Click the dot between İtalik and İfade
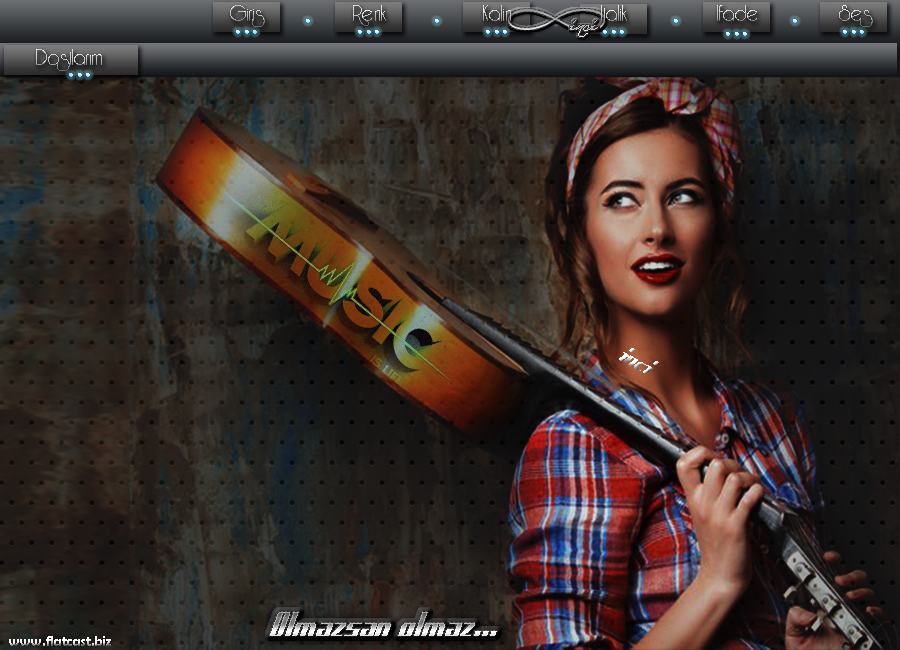The image size is (900, 650). (x=675, y=20)
